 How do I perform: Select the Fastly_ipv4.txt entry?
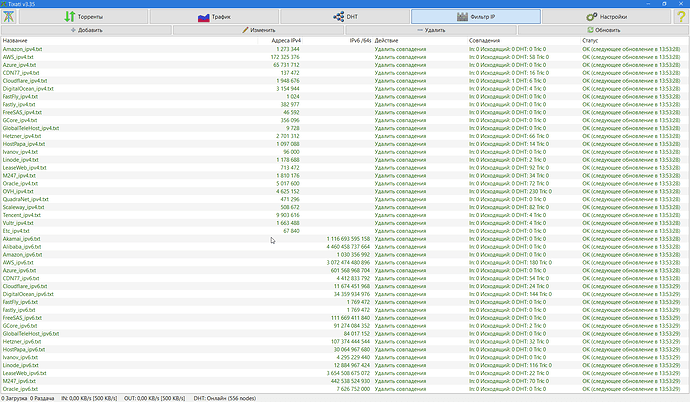(x=345, y=105)
